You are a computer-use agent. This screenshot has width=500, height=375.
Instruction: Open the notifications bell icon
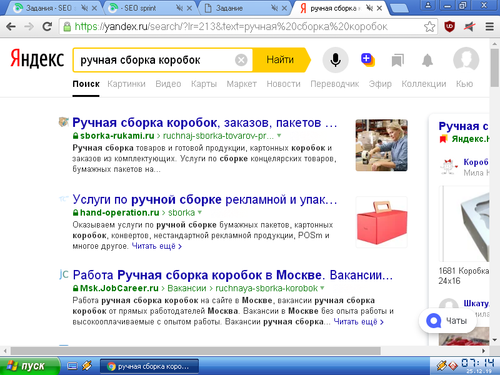click(427, 60)
